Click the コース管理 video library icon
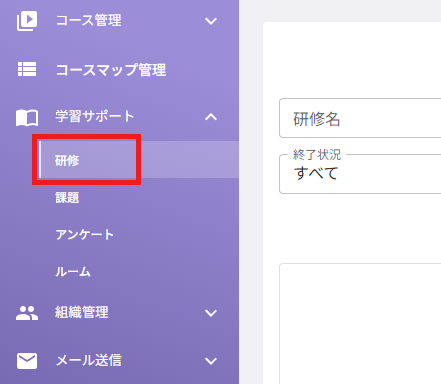Image resolution: width=441 pixels, height=384 pixels. tap(27, 21)
